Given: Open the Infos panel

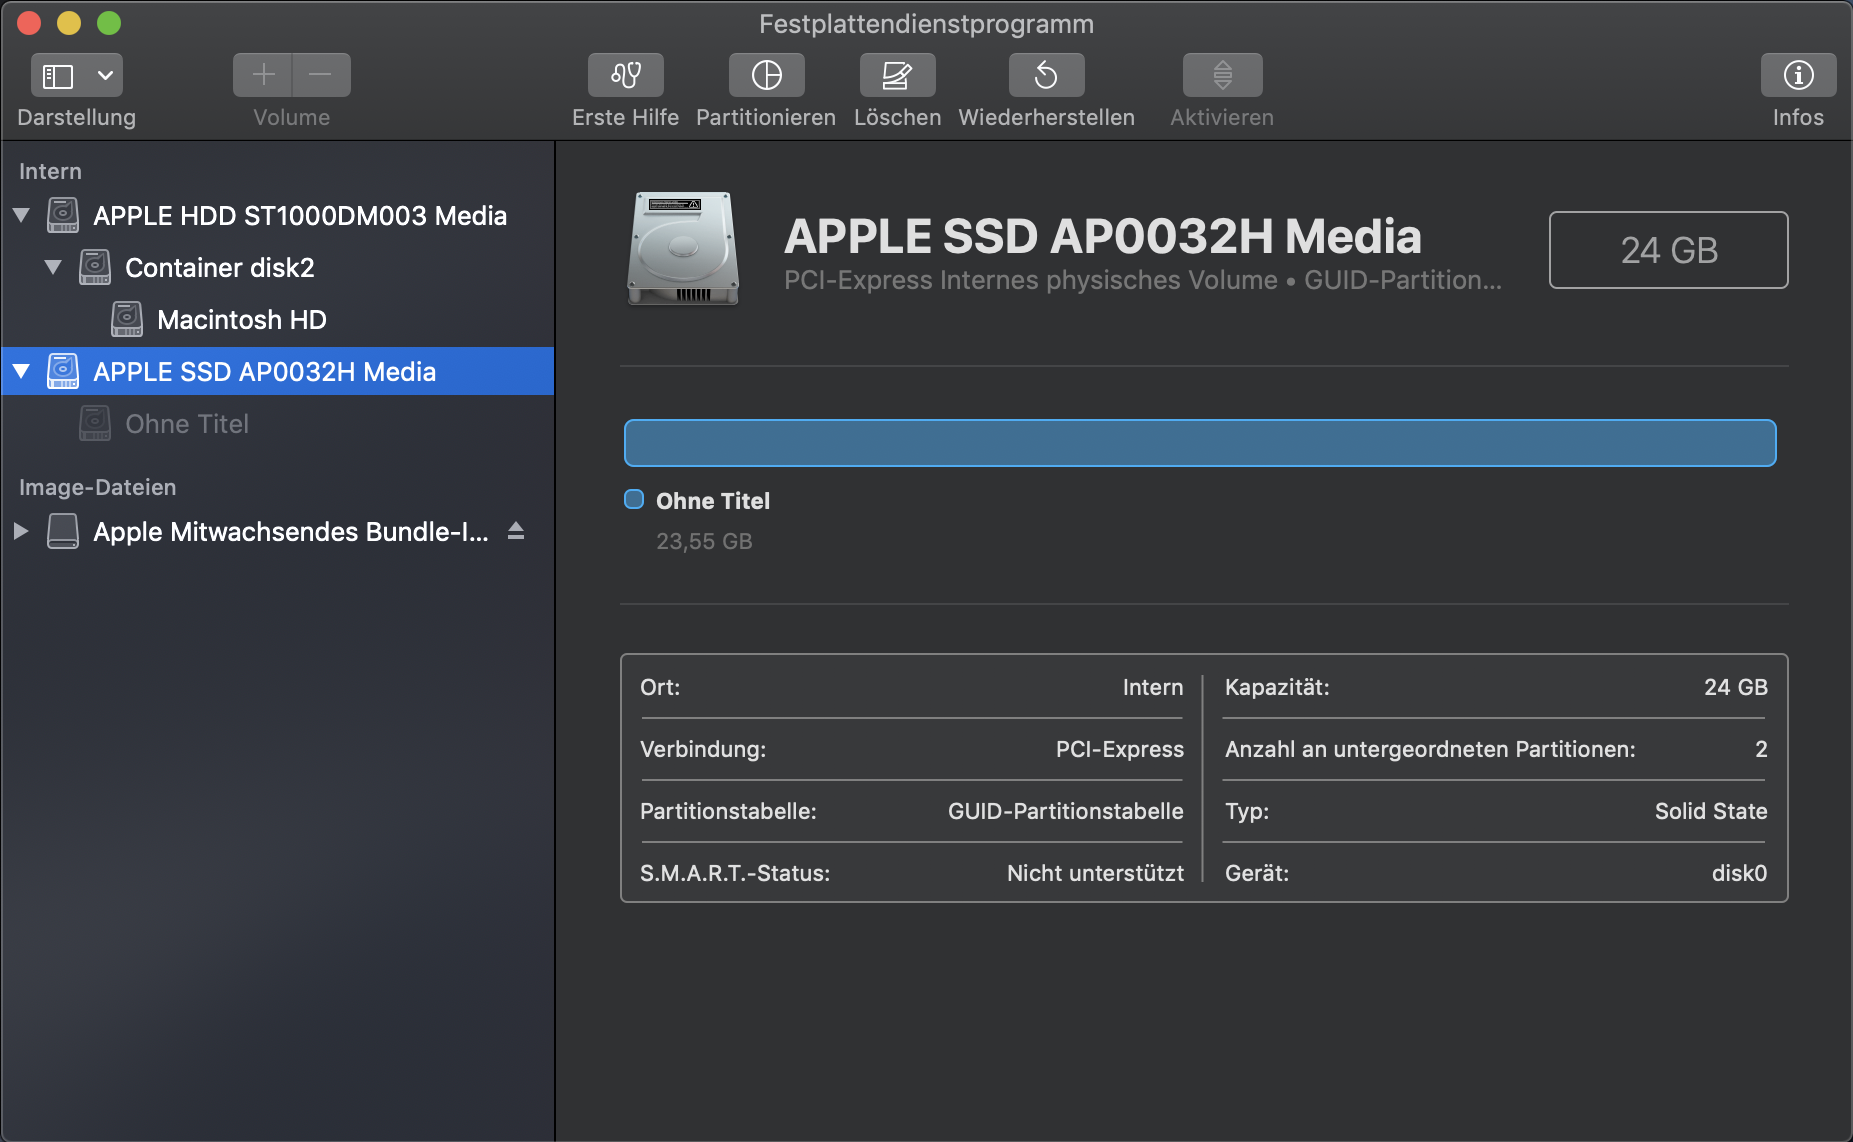Looking at the screenshot, I should (1797, 76).
